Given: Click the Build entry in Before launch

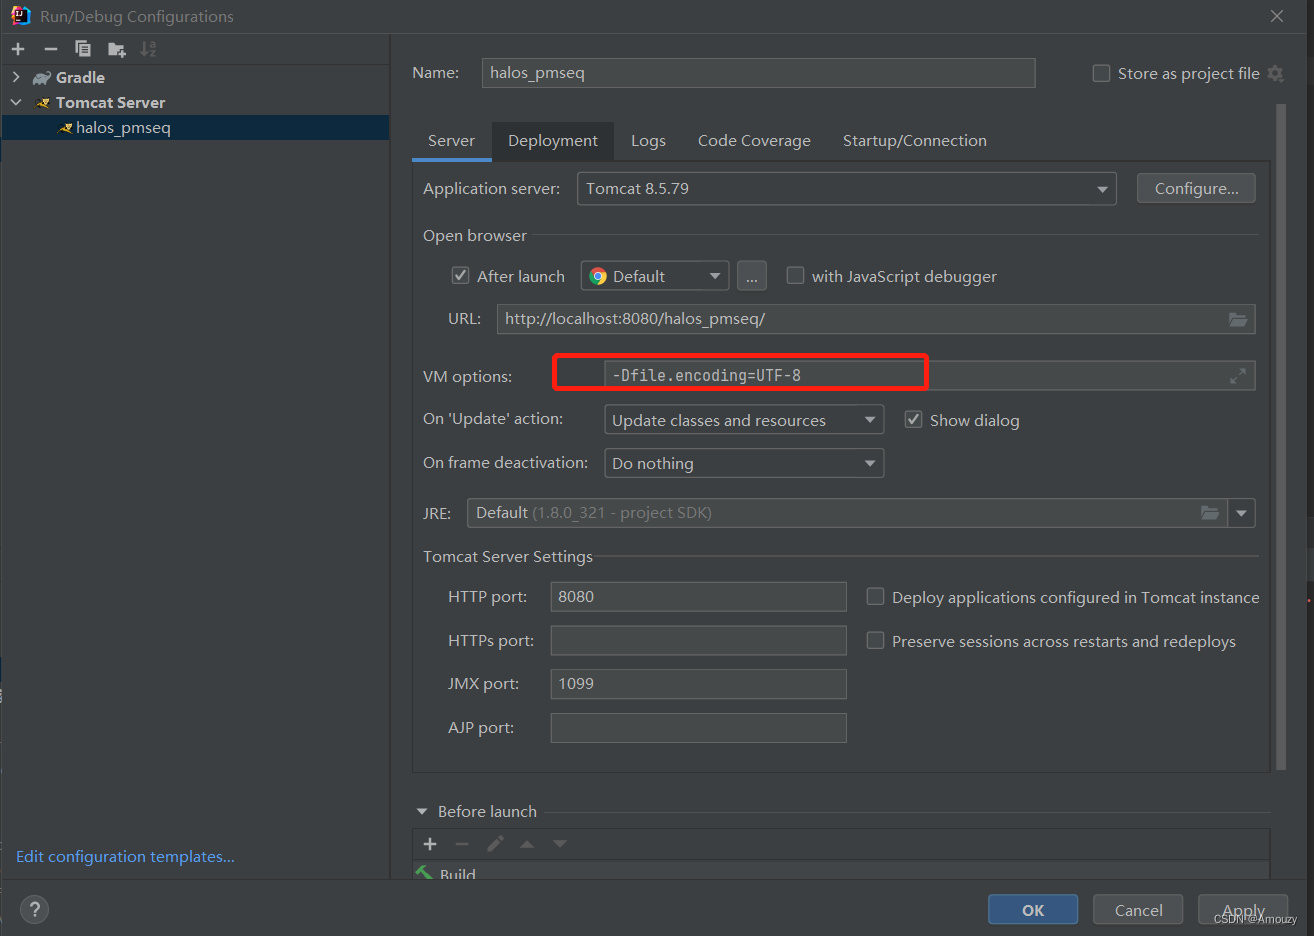Looking at the screenshot, I should click(841, 872).
